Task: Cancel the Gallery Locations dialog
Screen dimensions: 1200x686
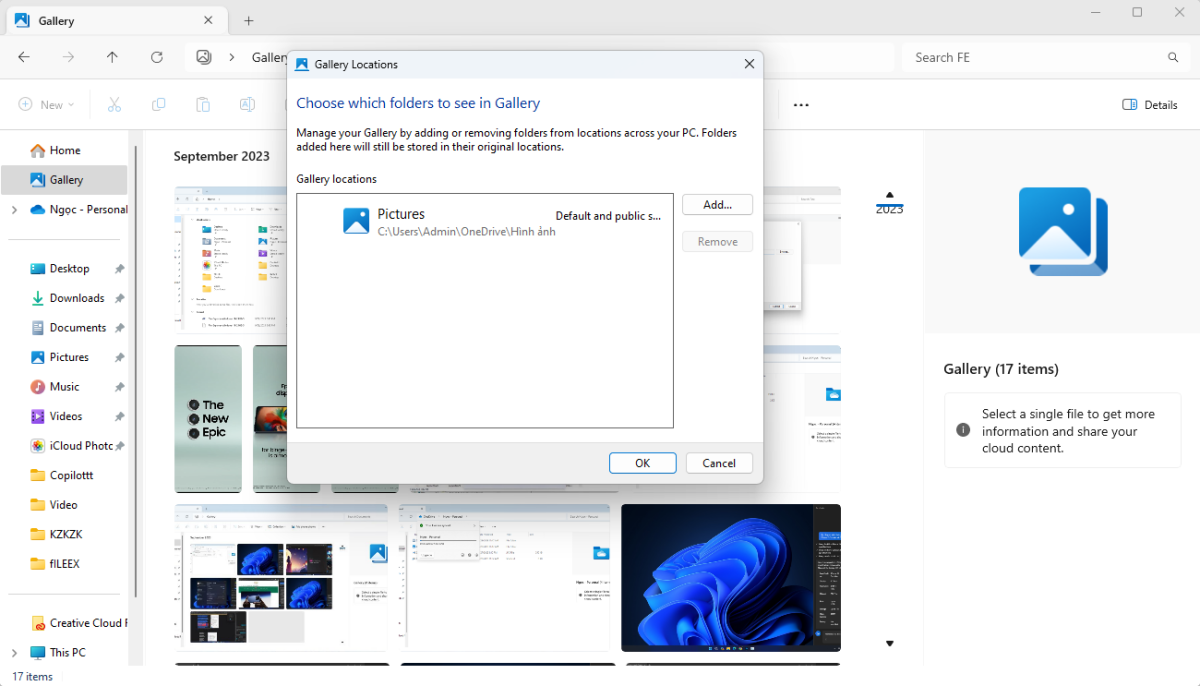Action: pyautogui.click(x=719, y=463)
